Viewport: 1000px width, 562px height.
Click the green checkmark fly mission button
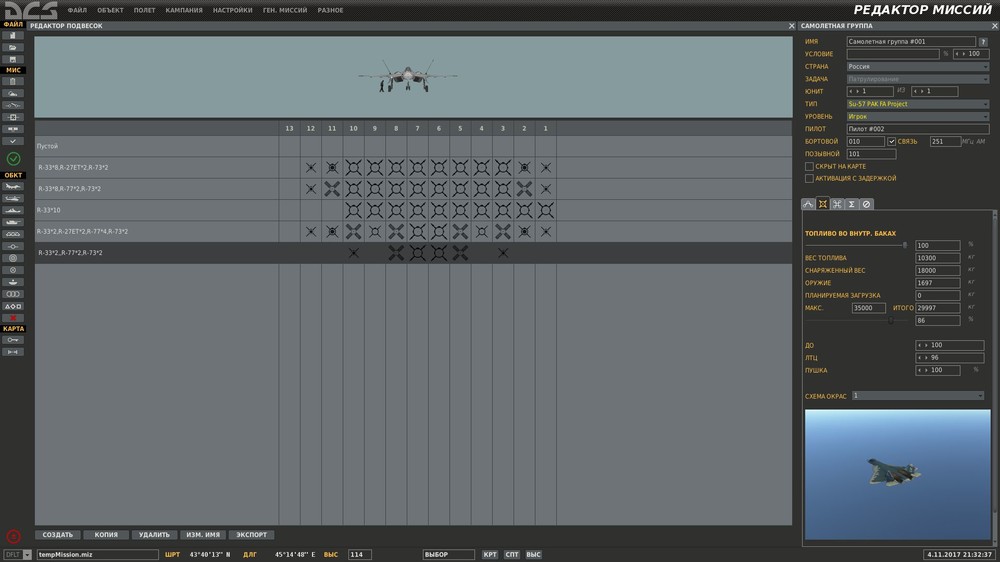point(13,158)
